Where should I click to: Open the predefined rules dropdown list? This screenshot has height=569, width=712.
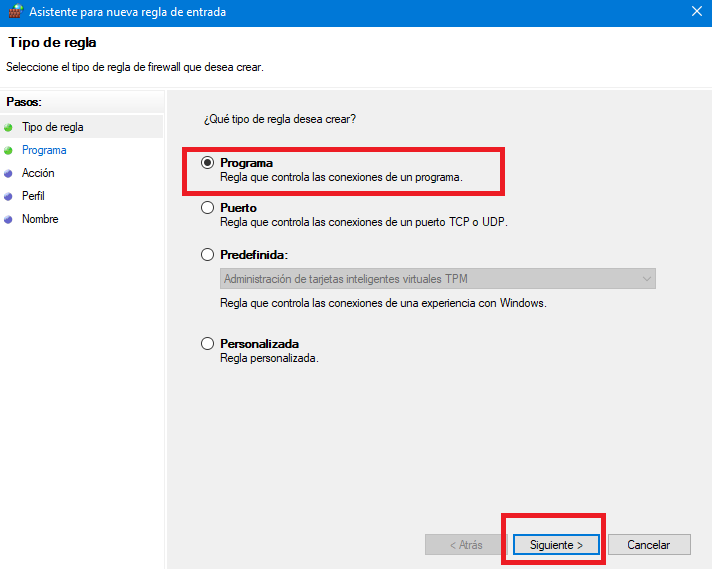tap(438, 278)
